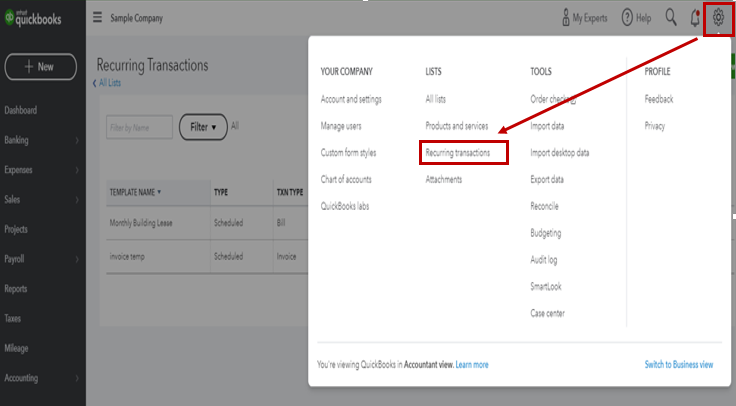Open Taxes in the sidebar
Viewport: 736px width, 406px height.
(x=13, y=318)
